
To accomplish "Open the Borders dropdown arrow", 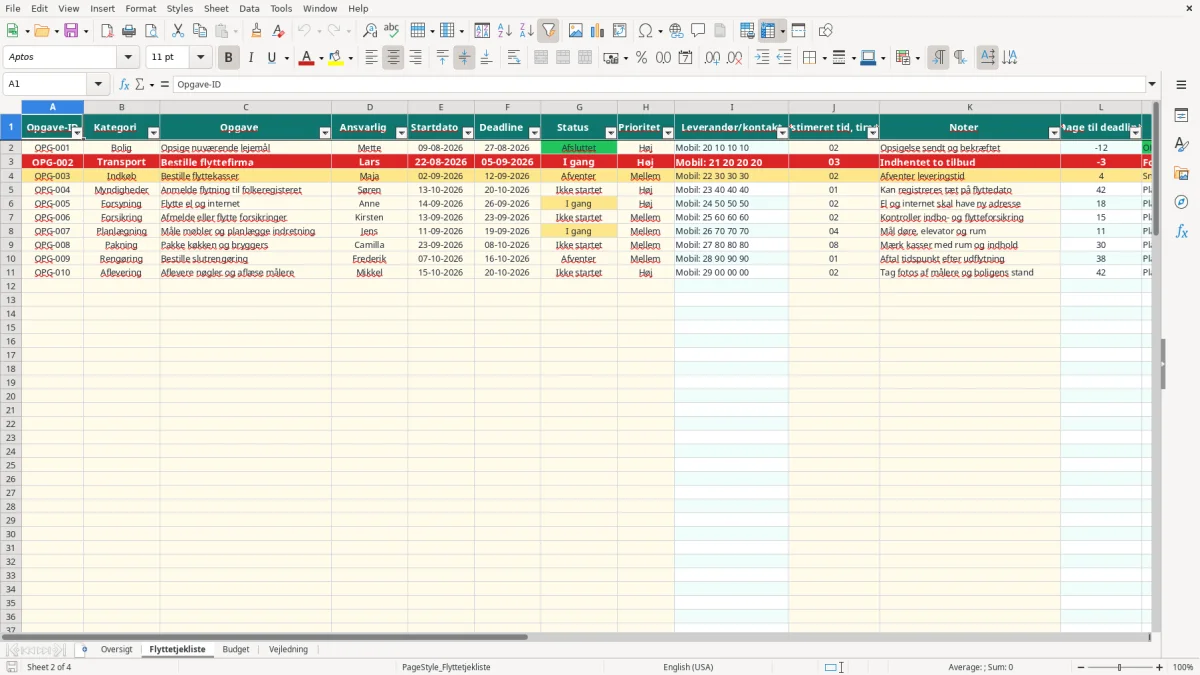I will pyautogui.click(x=826, y=58).
